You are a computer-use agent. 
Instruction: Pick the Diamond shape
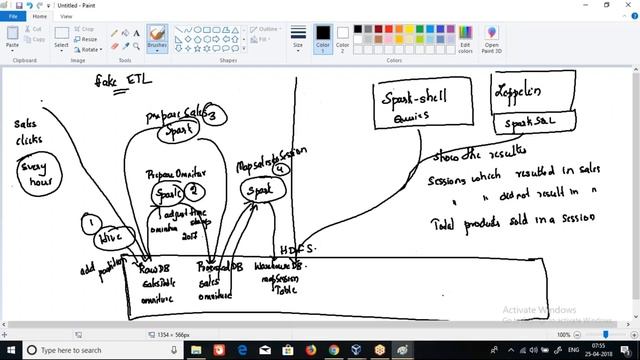[x=188, y=39]
